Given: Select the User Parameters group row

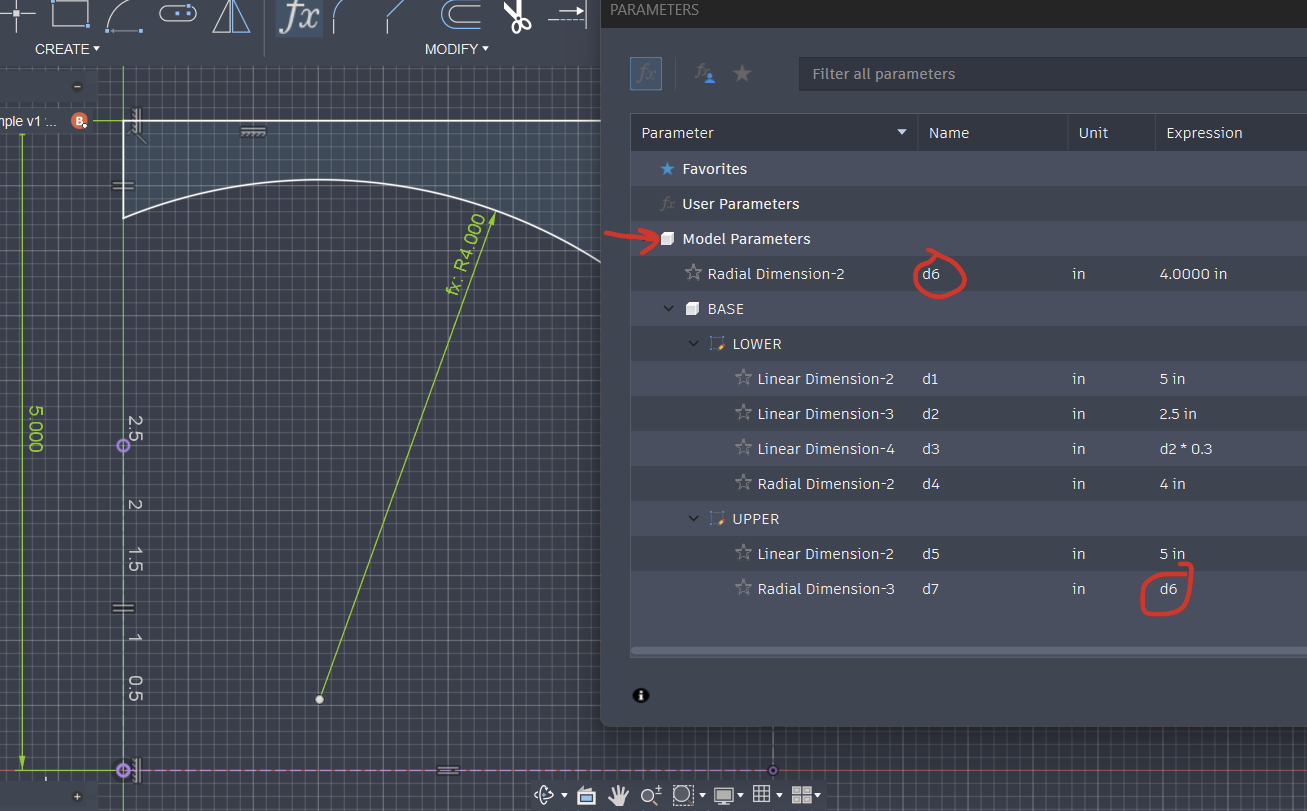Looking at the screenshot, I should 968,204.
